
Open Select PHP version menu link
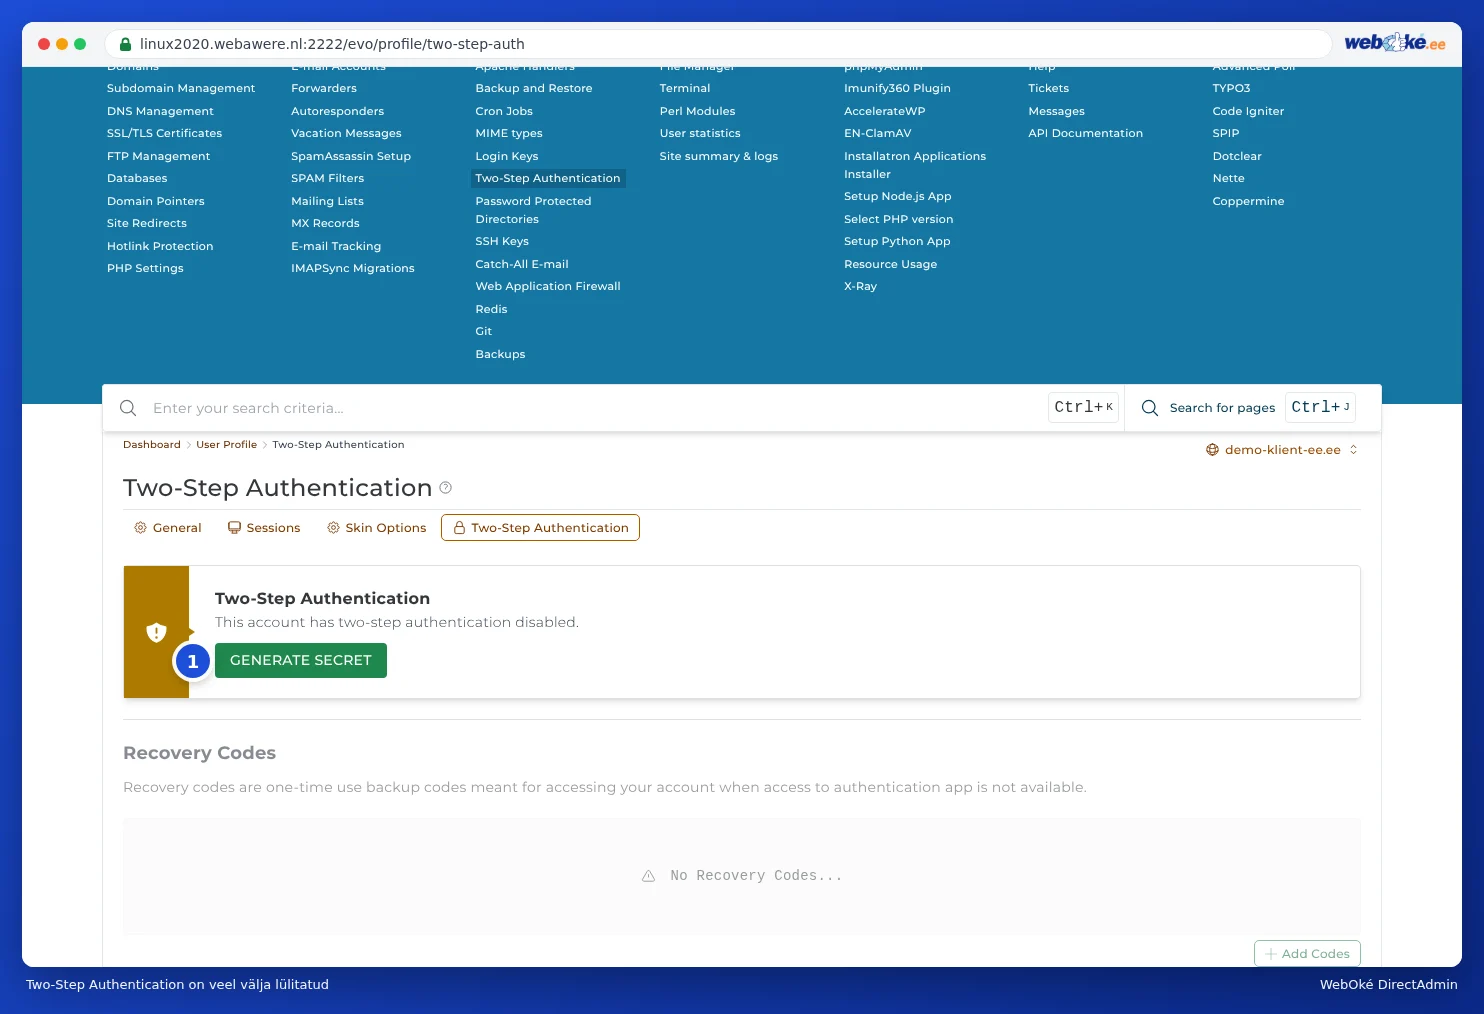tap(898, 219)
